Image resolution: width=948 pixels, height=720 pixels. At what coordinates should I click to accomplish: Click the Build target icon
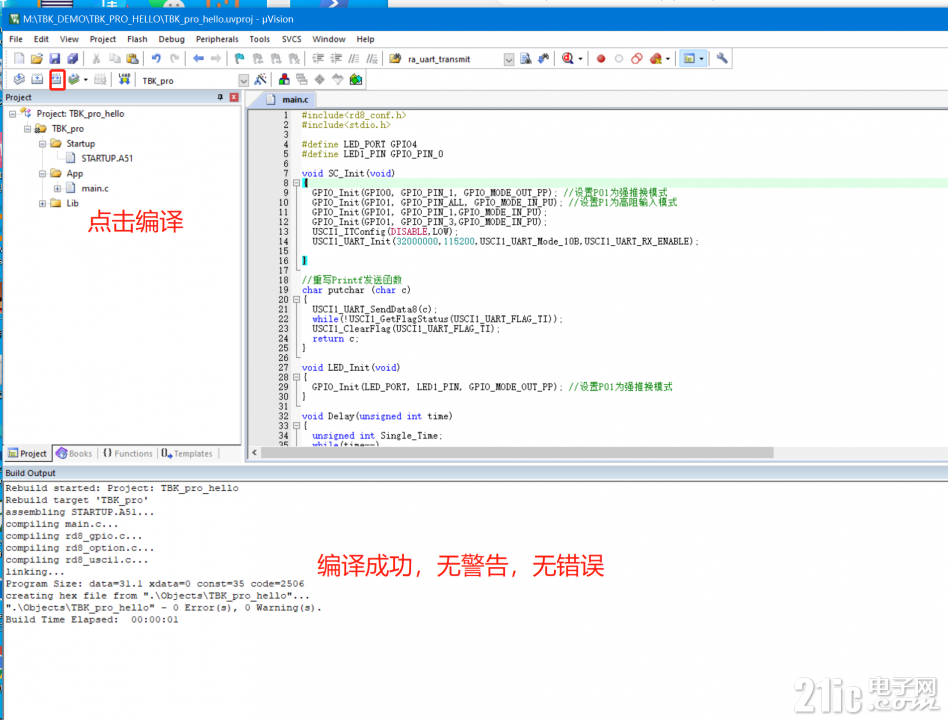(x=37, y=79)
